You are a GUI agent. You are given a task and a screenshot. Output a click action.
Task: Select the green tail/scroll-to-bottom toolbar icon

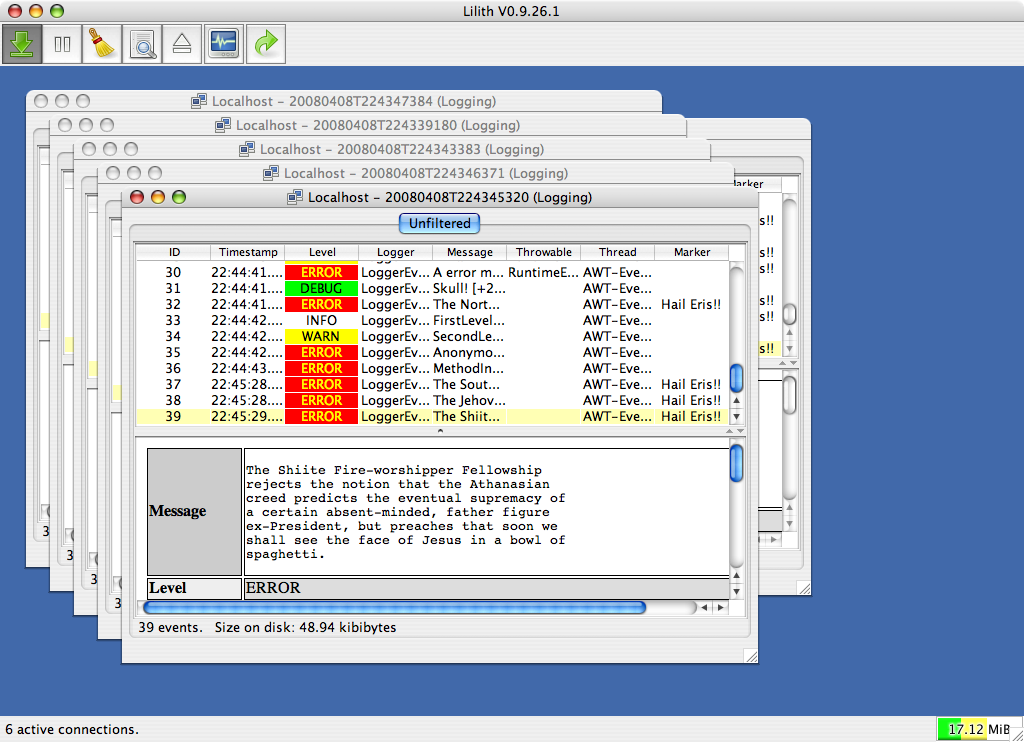coord(21,44)
